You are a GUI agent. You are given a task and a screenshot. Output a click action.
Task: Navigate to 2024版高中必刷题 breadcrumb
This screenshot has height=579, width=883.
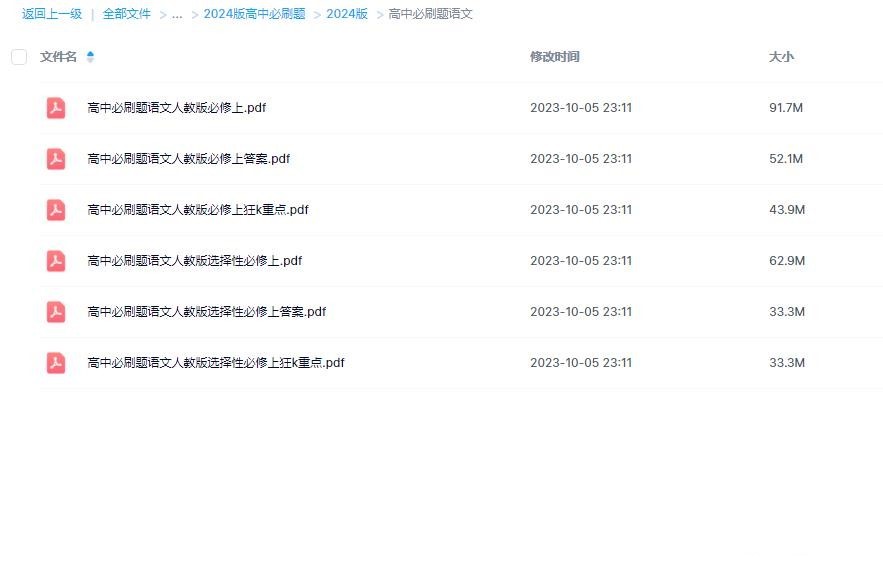pos(255,14)
